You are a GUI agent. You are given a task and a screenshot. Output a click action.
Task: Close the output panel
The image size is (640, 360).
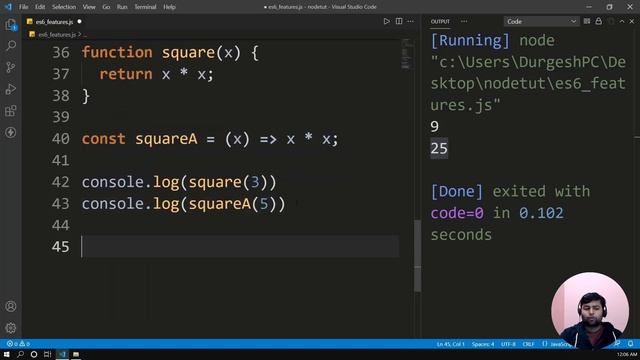632,21
